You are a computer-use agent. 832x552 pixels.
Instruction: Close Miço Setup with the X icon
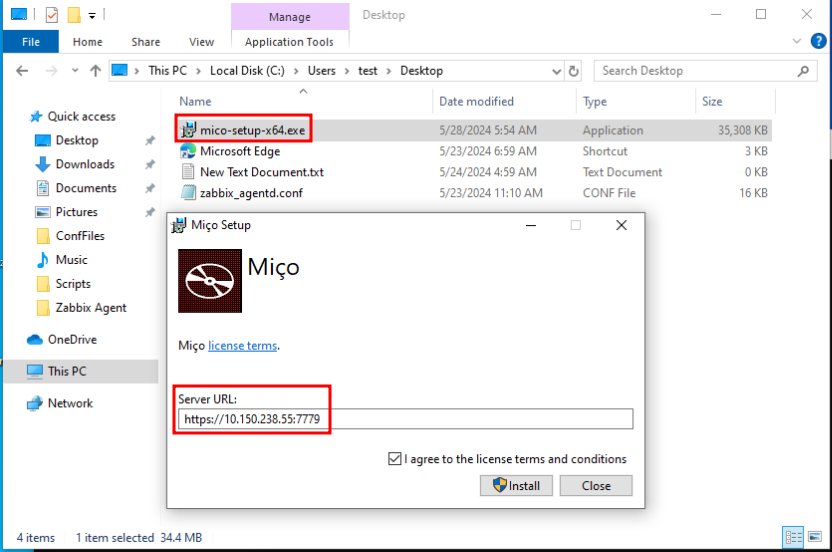click(x=621, y=226)
